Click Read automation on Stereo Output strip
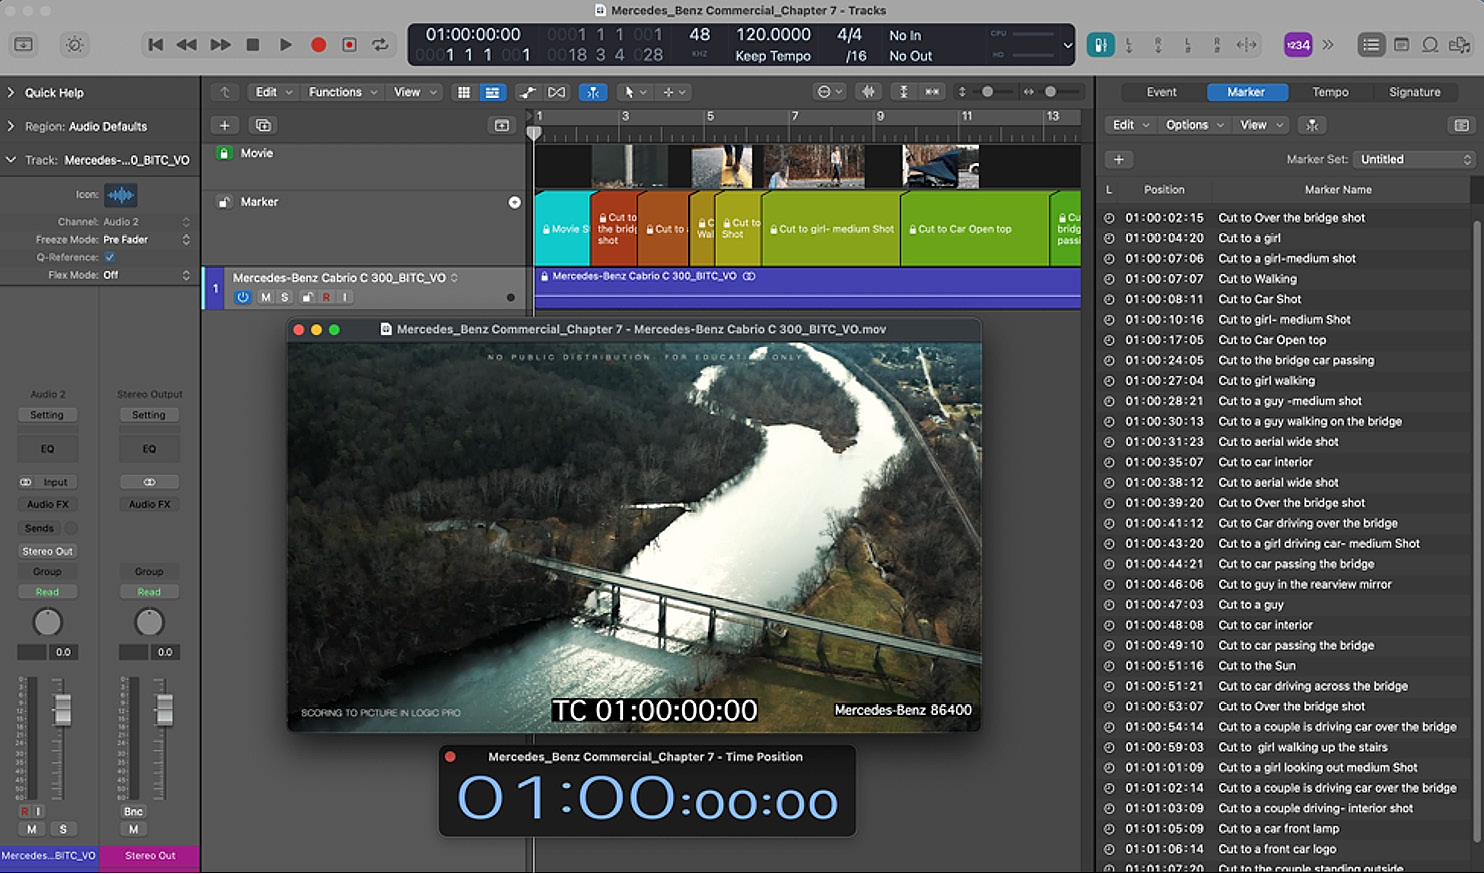This screenshot has height=874, width=1484. (x=149, y=592)
